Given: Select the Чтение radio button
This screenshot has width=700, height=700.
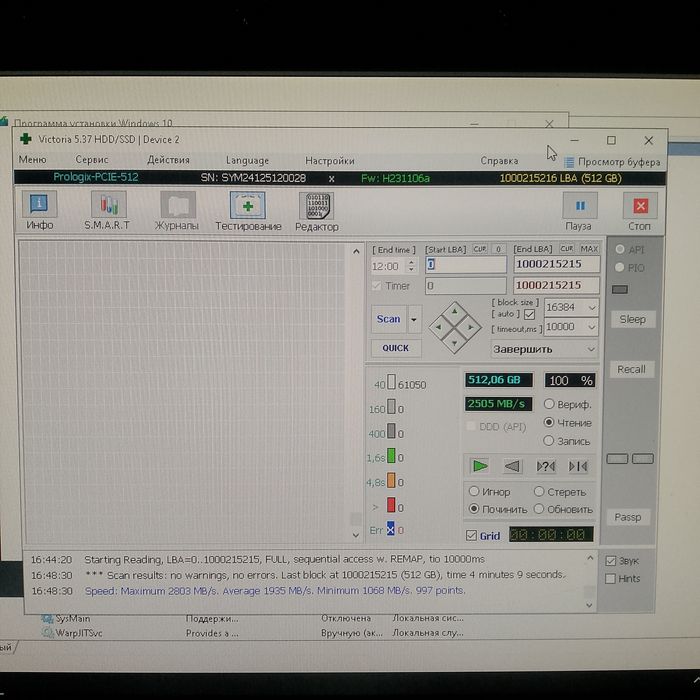Looking at the screenshot, I should click(x=549, y=422).
